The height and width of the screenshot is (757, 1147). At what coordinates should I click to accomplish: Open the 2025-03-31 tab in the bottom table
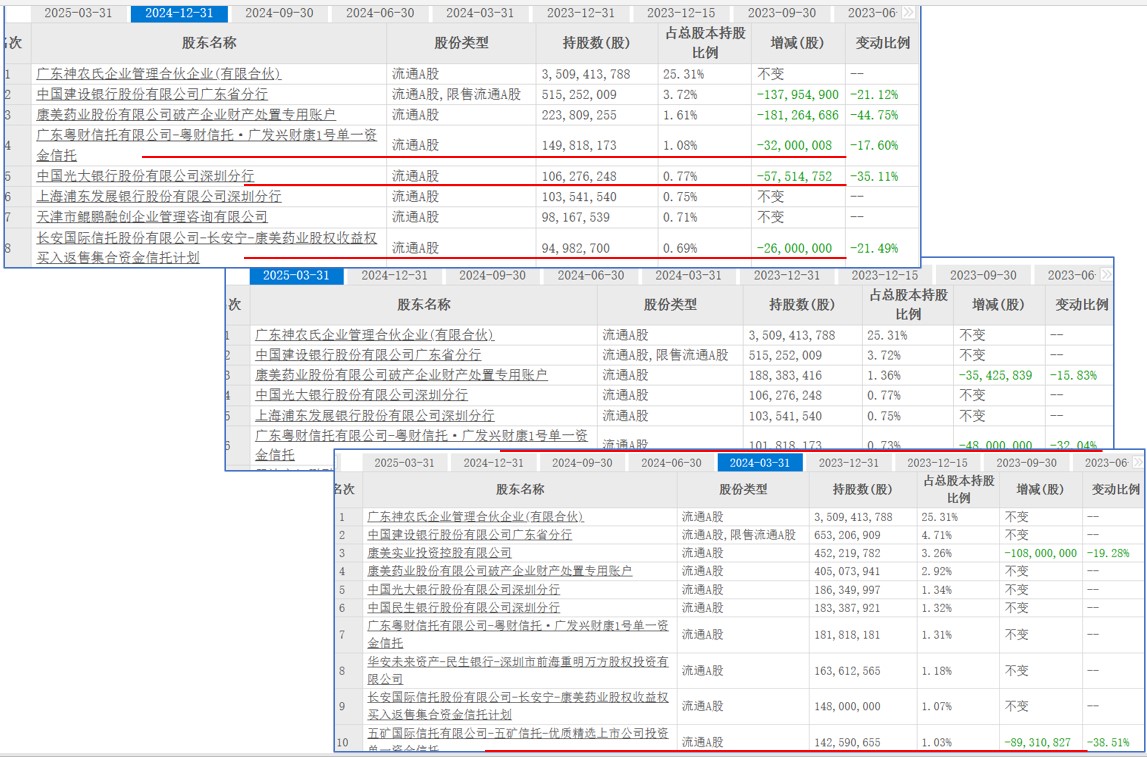(405, 463)
